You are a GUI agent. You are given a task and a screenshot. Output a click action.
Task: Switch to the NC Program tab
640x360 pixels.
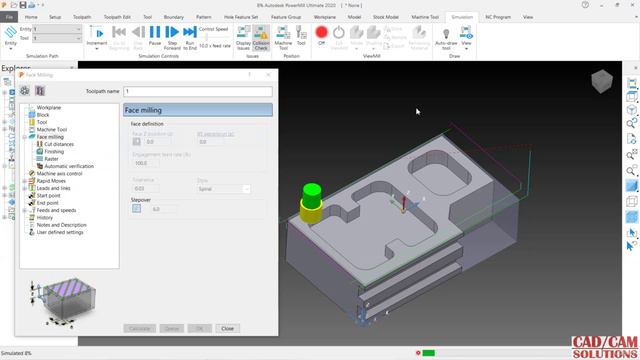498,17
